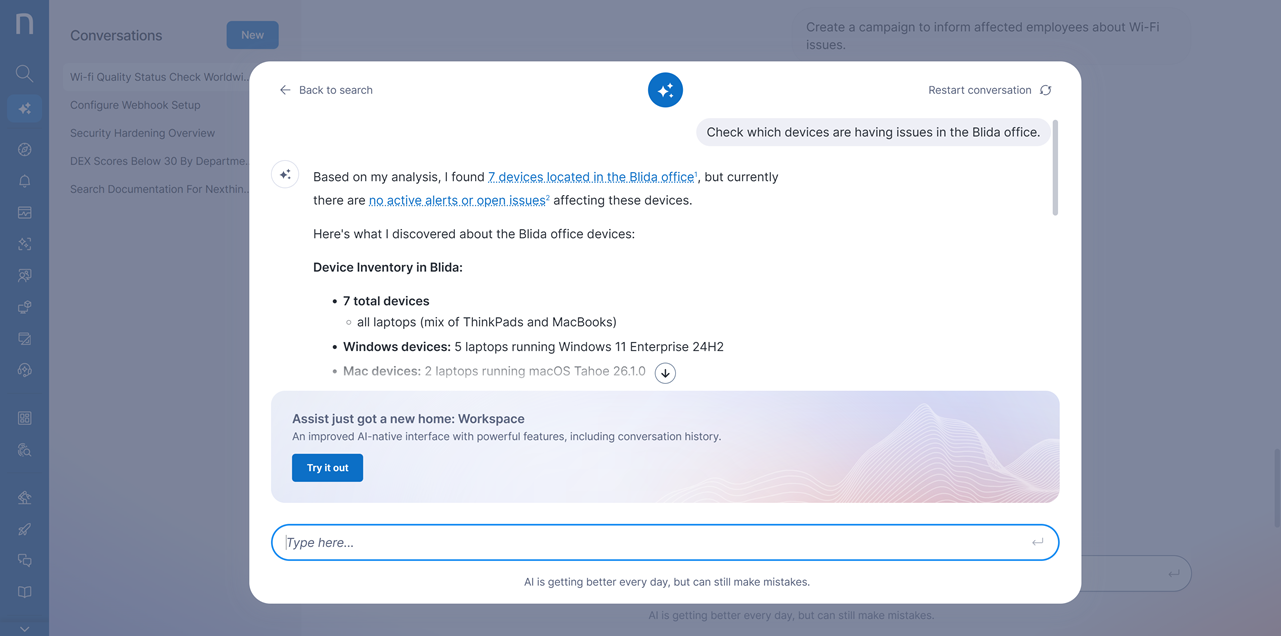Click the Restart conversation refresh icon

1045,90
